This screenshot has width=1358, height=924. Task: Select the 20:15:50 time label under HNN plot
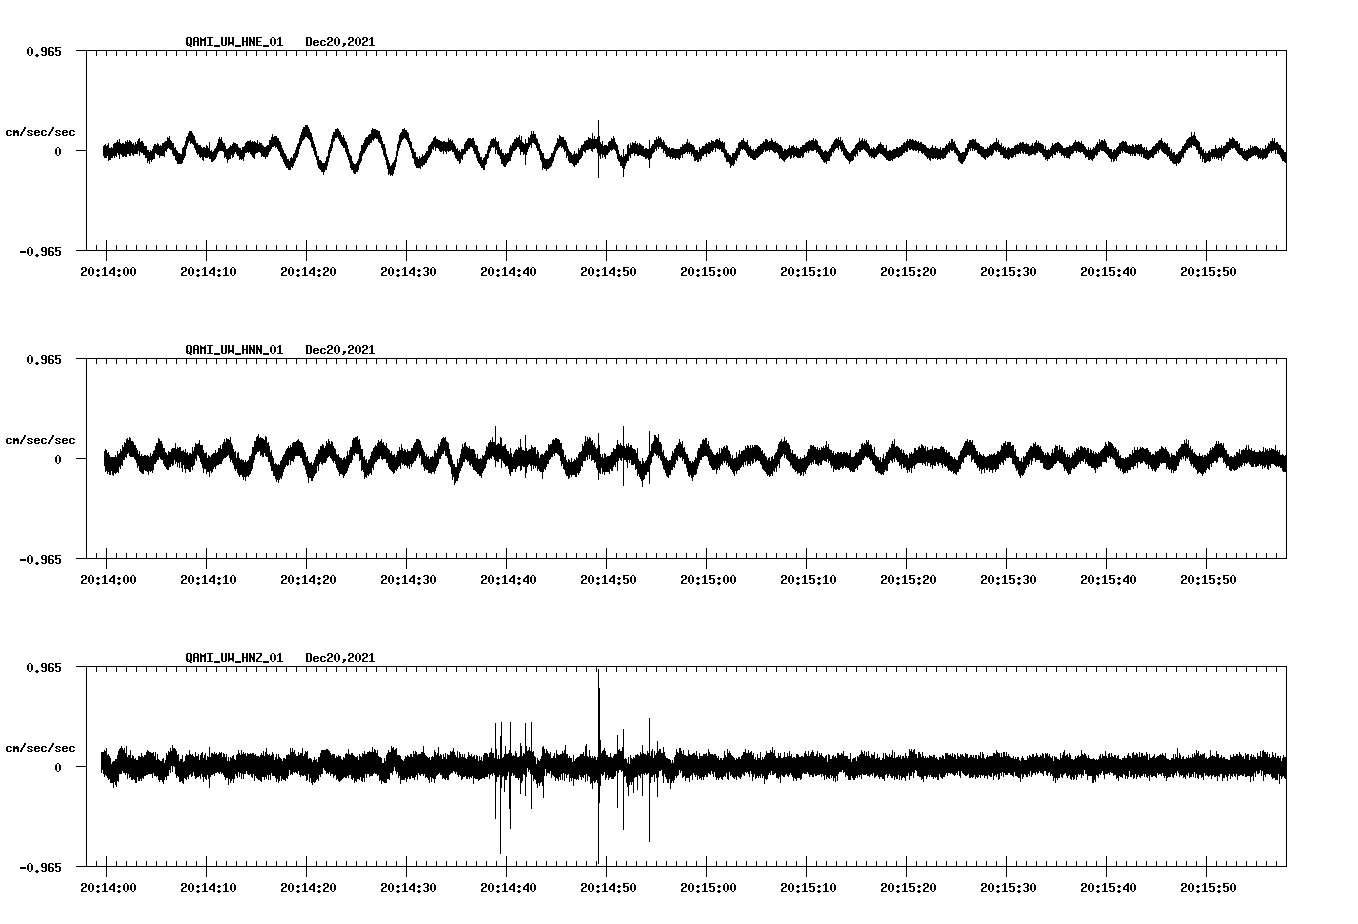click(1208, 580)
